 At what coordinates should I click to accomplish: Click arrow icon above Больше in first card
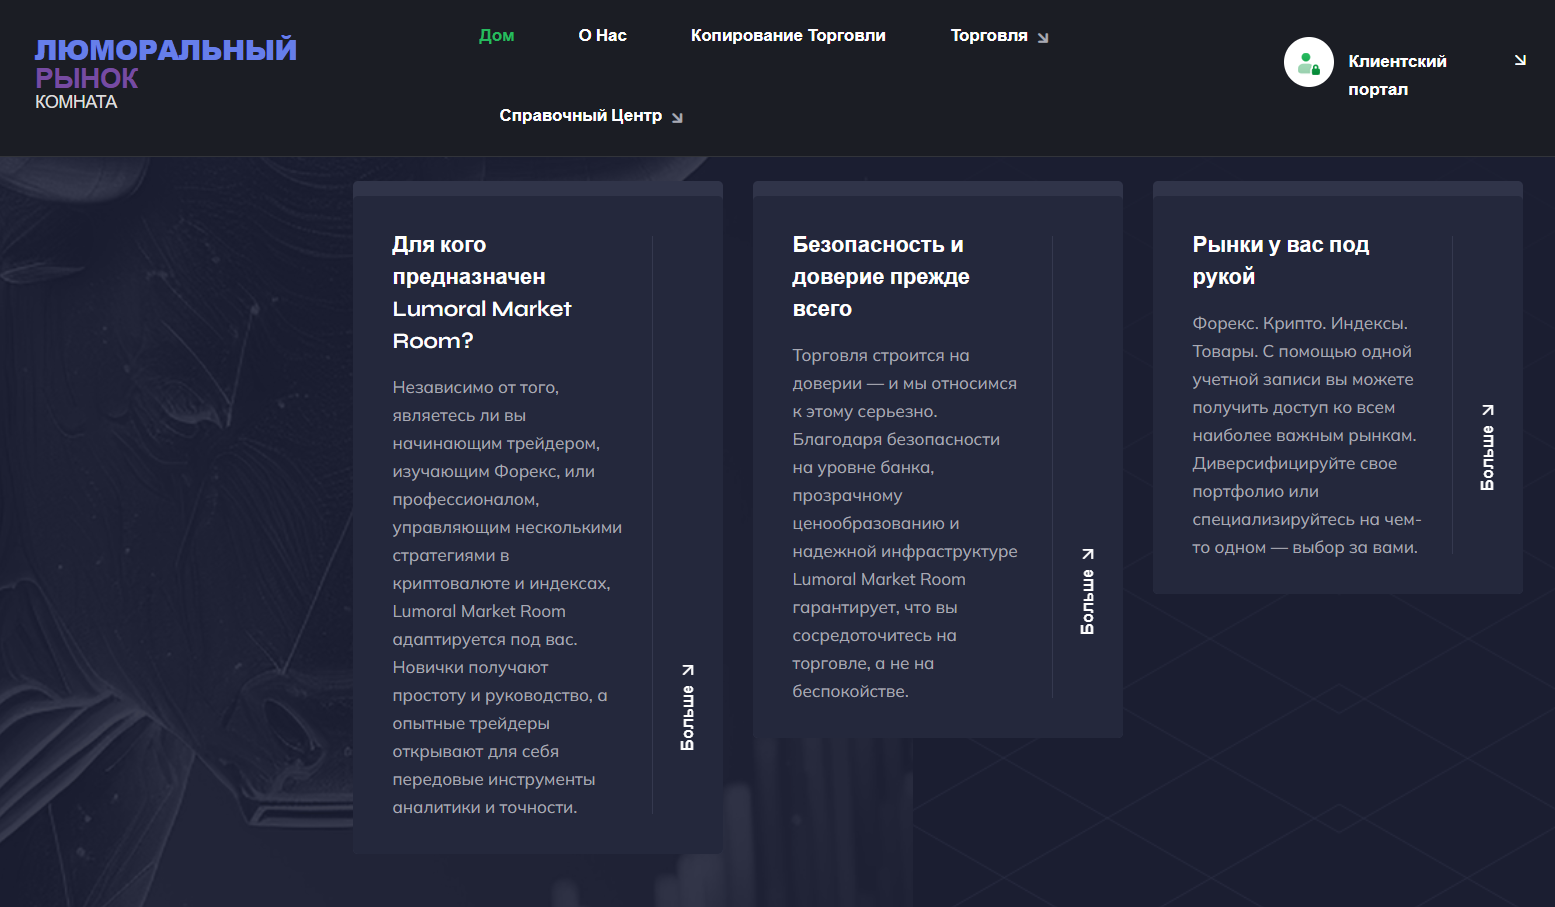pyautogui.click(x=687, y=670)
